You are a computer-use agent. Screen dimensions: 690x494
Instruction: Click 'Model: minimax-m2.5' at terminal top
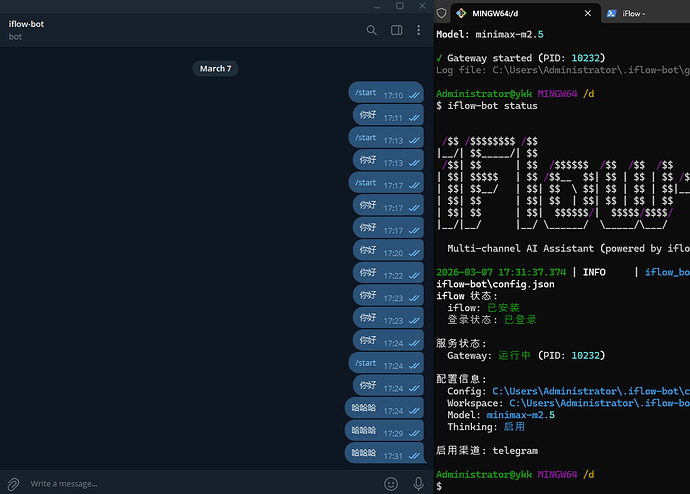490,34
